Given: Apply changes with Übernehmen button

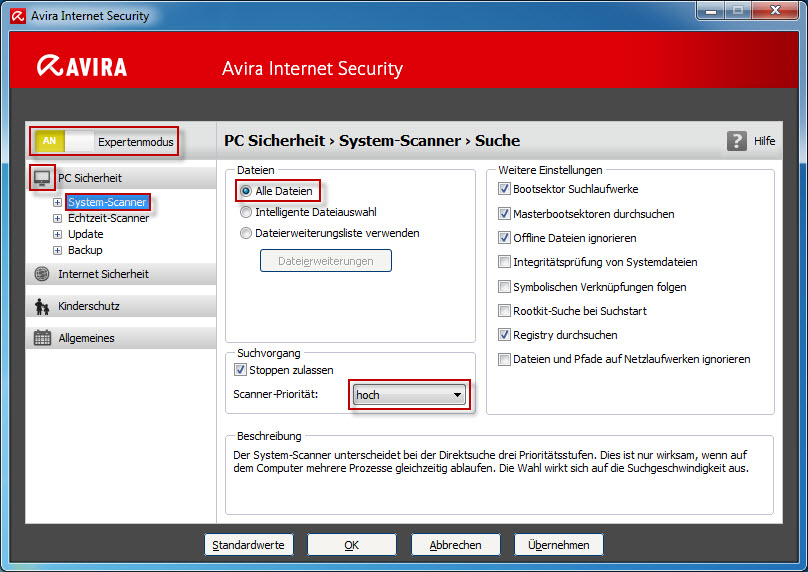Looking at the screenshot, I should click(559, 545).
